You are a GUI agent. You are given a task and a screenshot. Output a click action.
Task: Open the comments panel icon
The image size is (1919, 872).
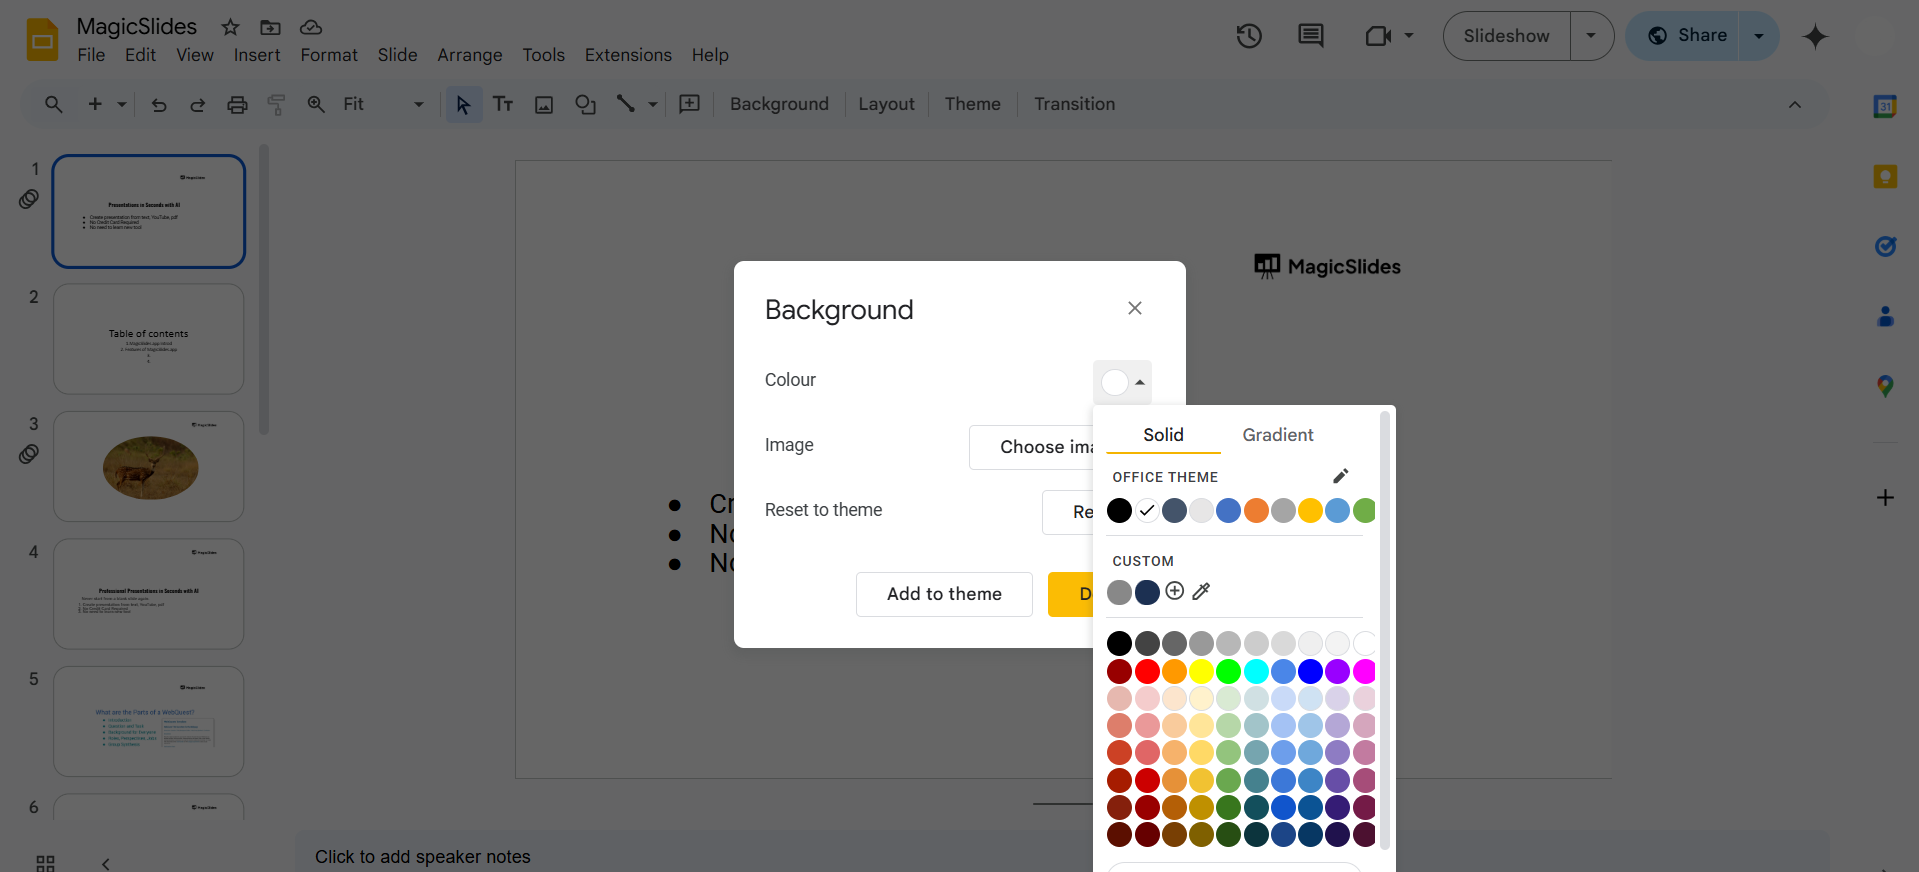click(1310, 37)
